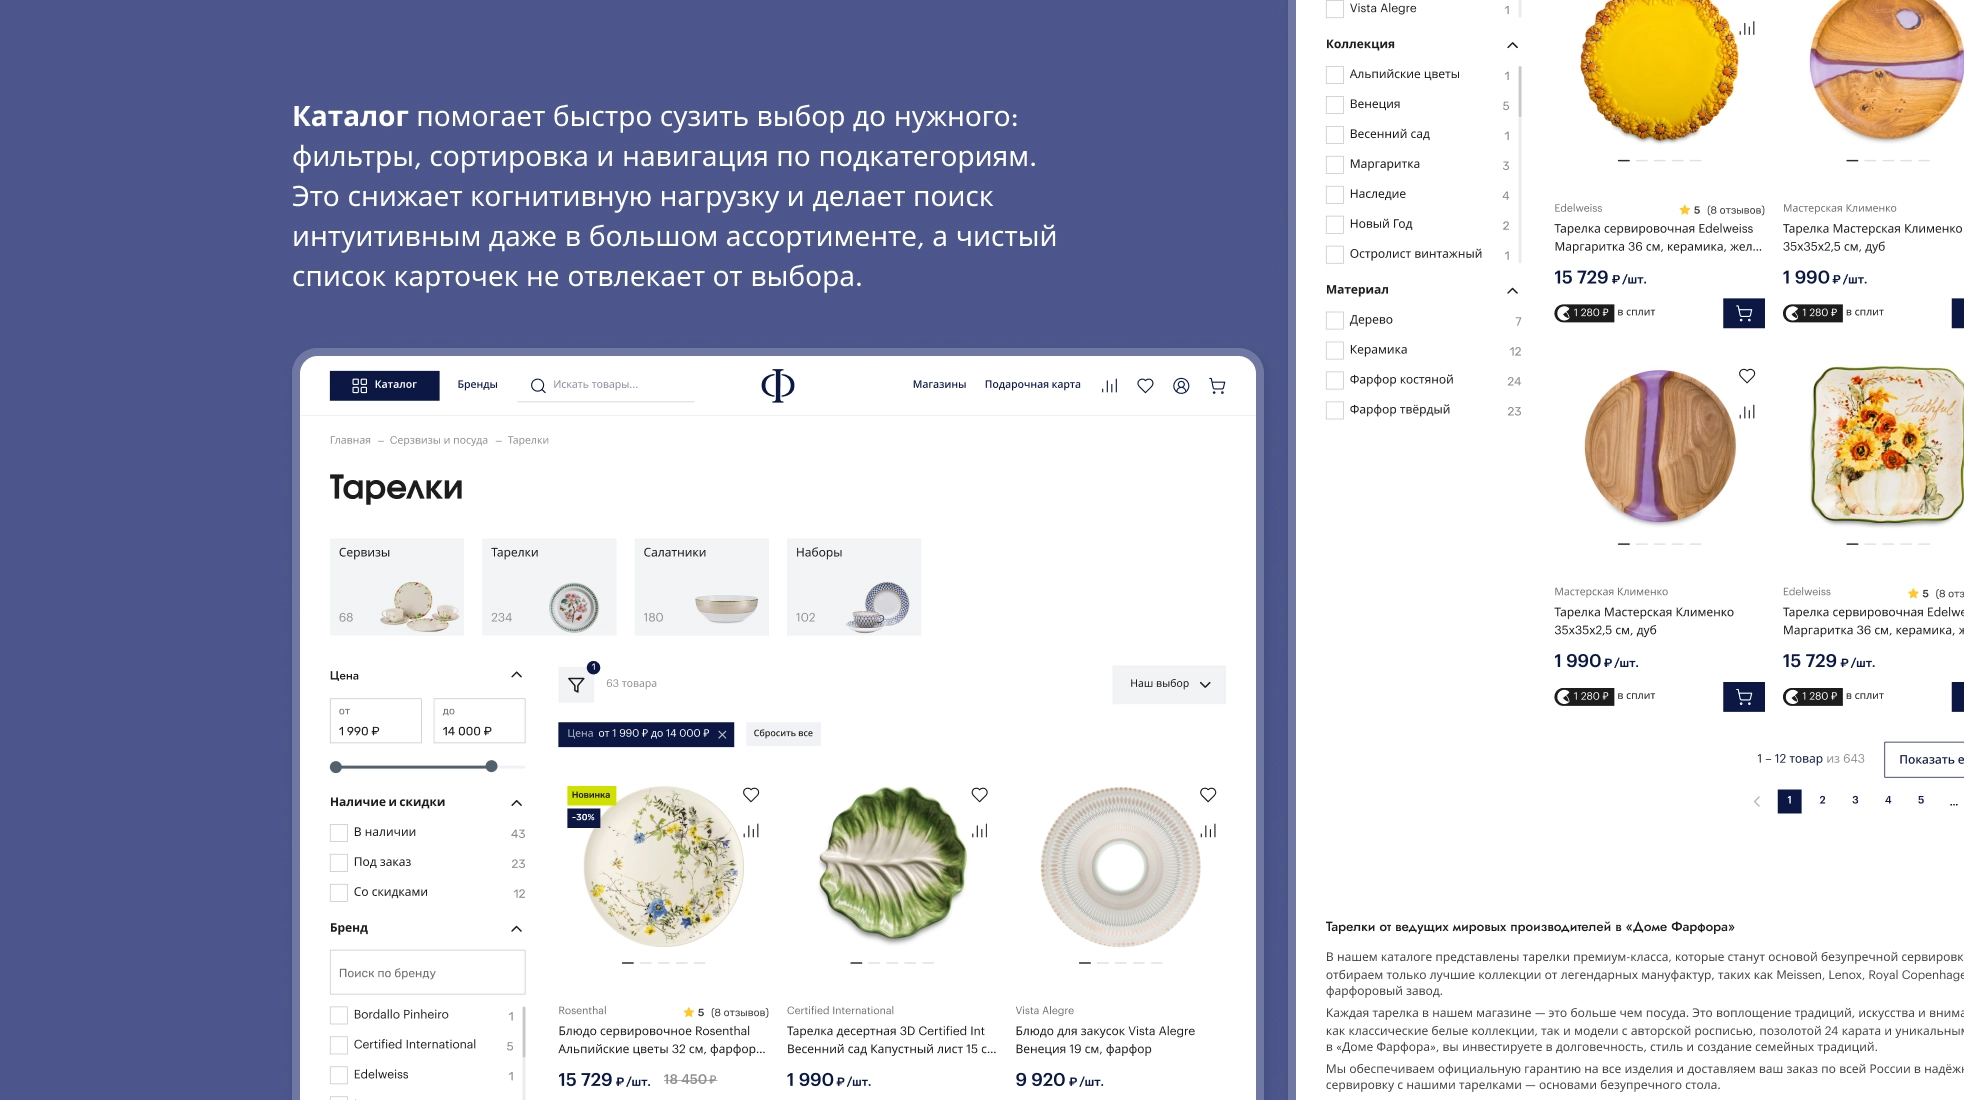The height and width of the screenshot is (1100, 1964).
Task: Open the cart icon in the header
Action: click(x=1217, y=386)
